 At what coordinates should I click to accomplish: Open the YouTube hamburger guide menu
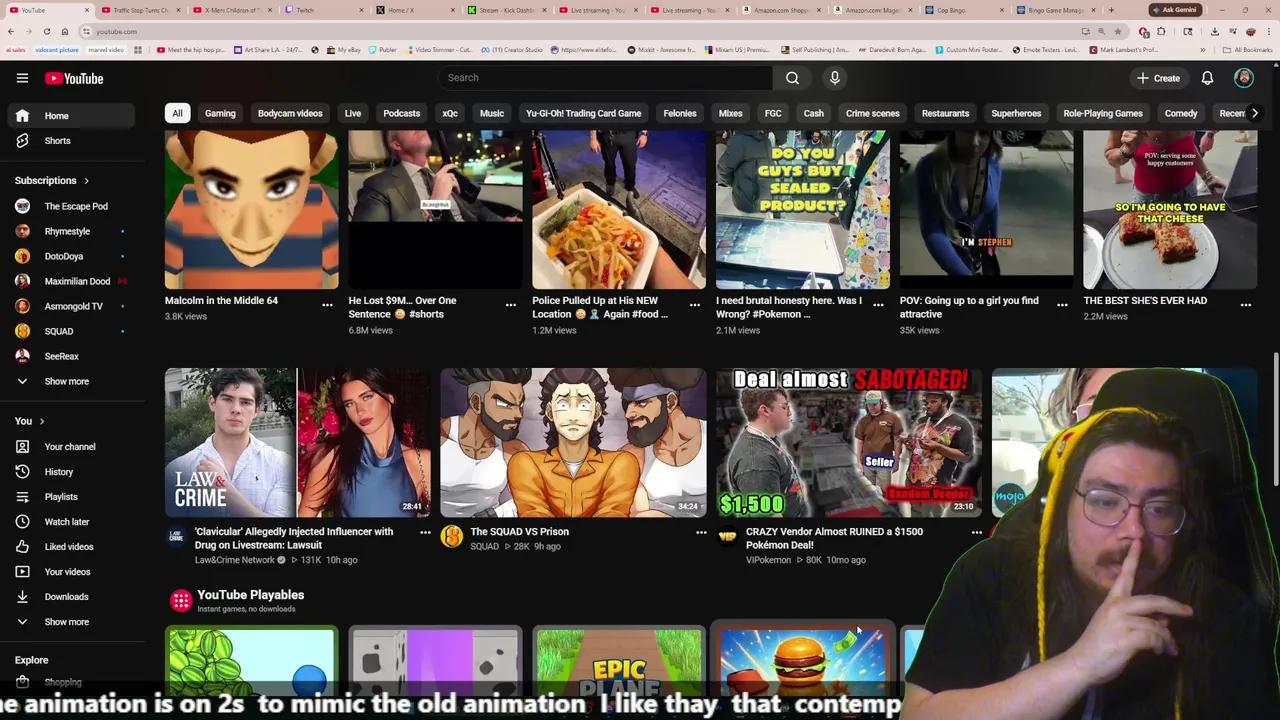tap(22, 78)
